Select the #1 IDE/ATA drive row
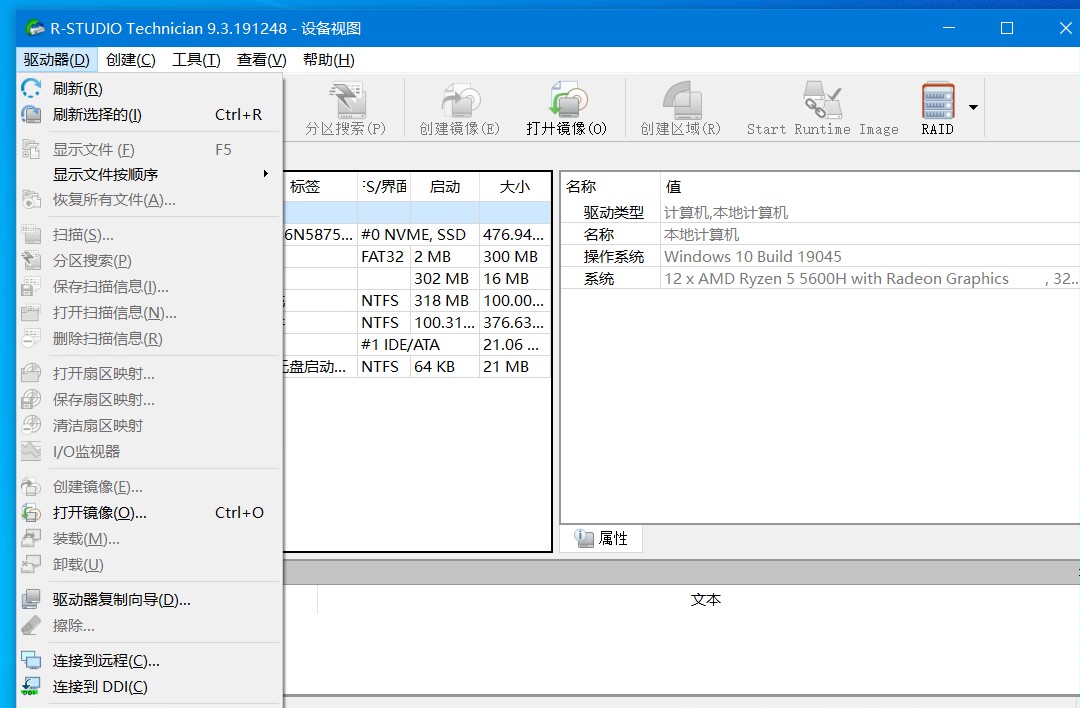The image size is (1080, 708). click(417, 344)
